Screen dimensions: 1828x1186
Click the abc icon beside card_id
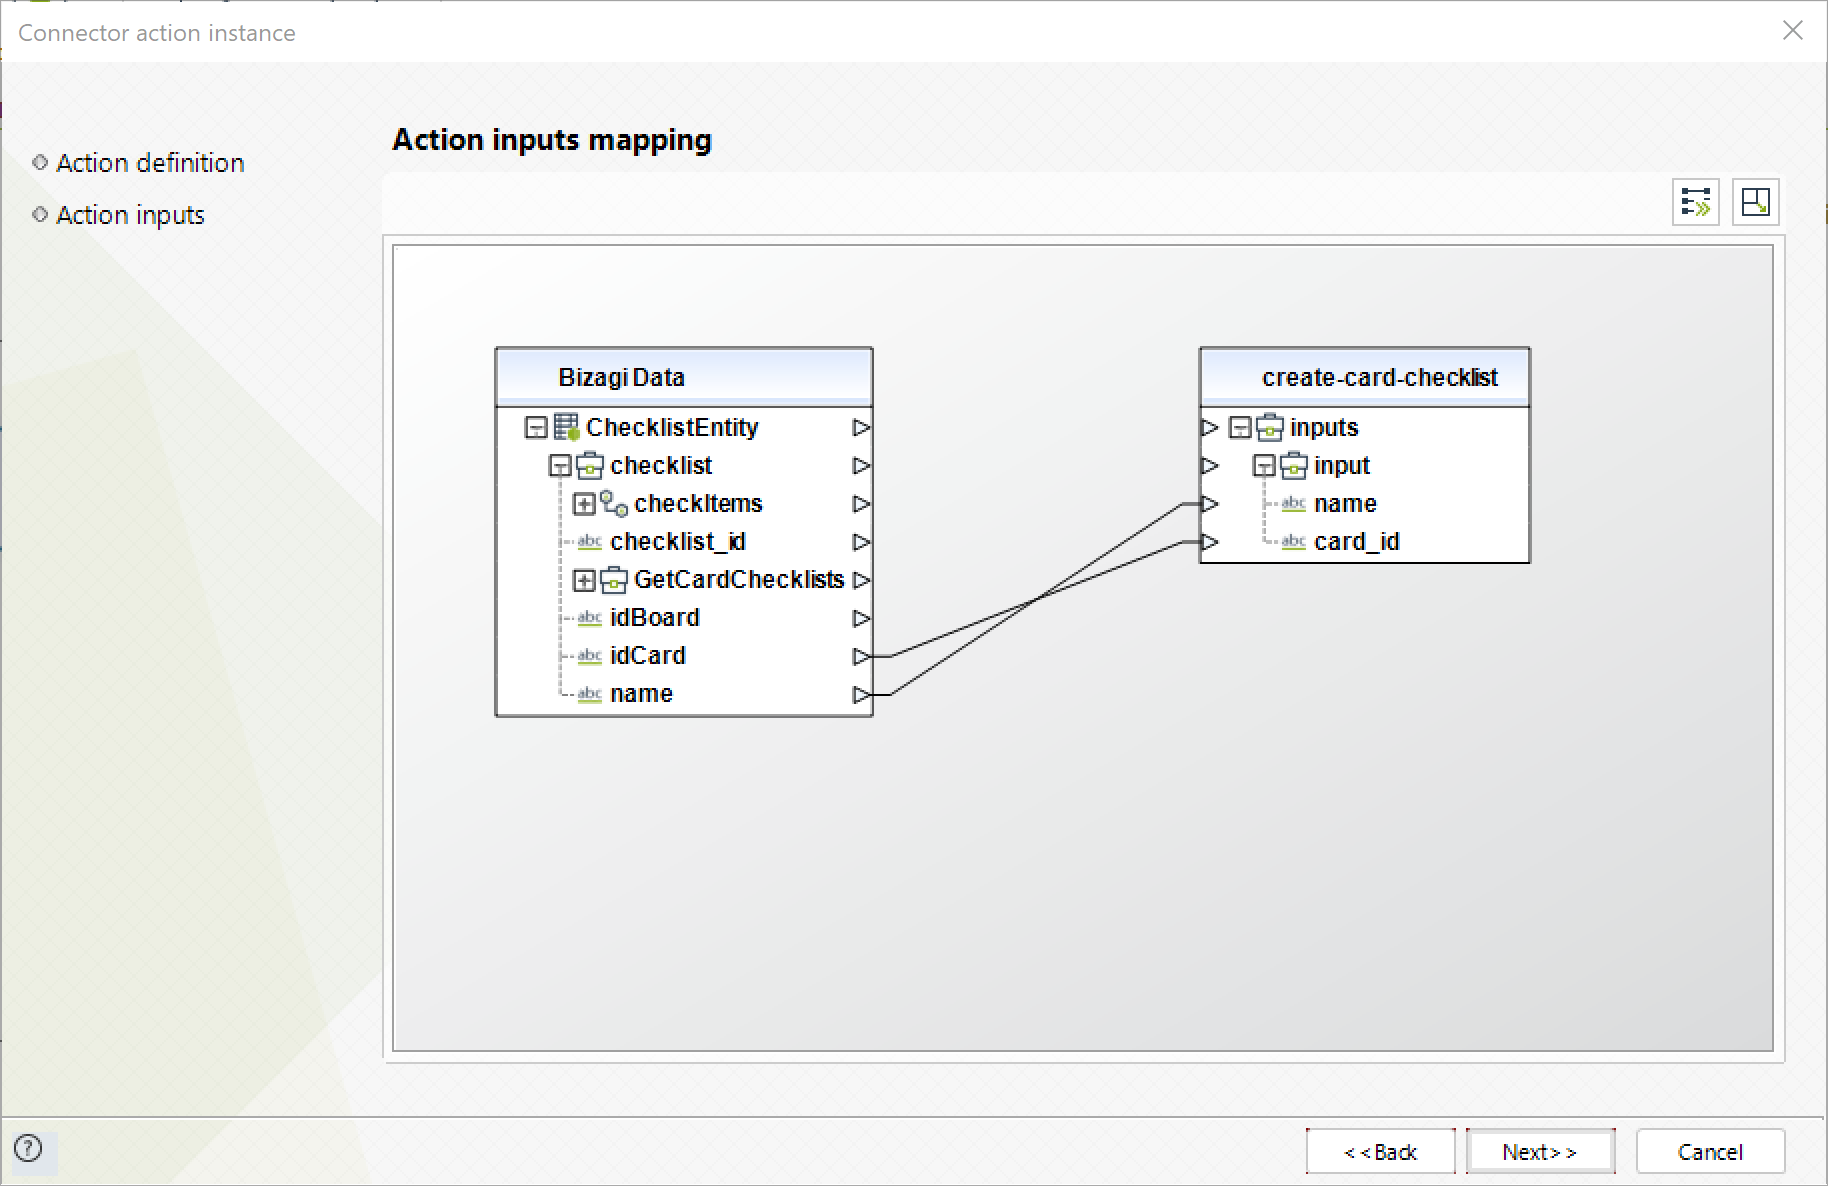point(1294,542)
